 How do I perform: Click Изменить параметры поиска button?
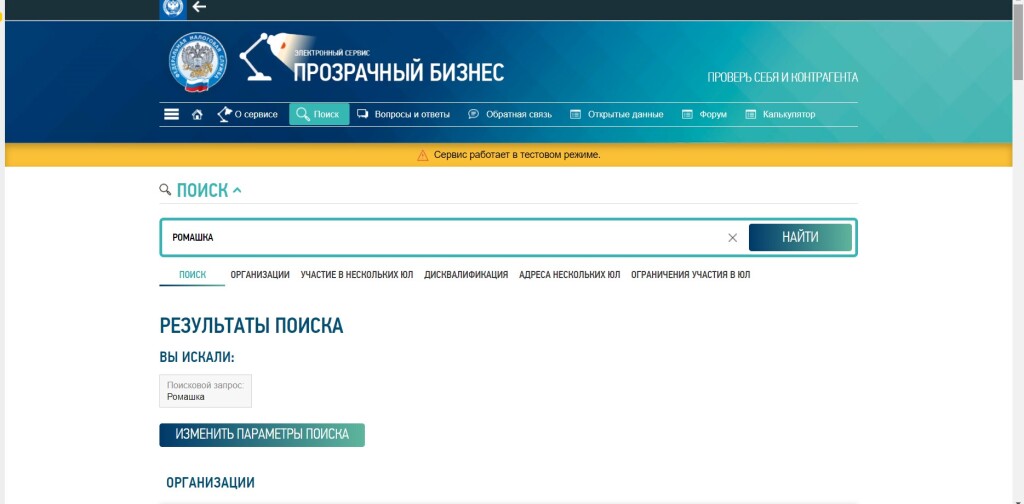262,435
